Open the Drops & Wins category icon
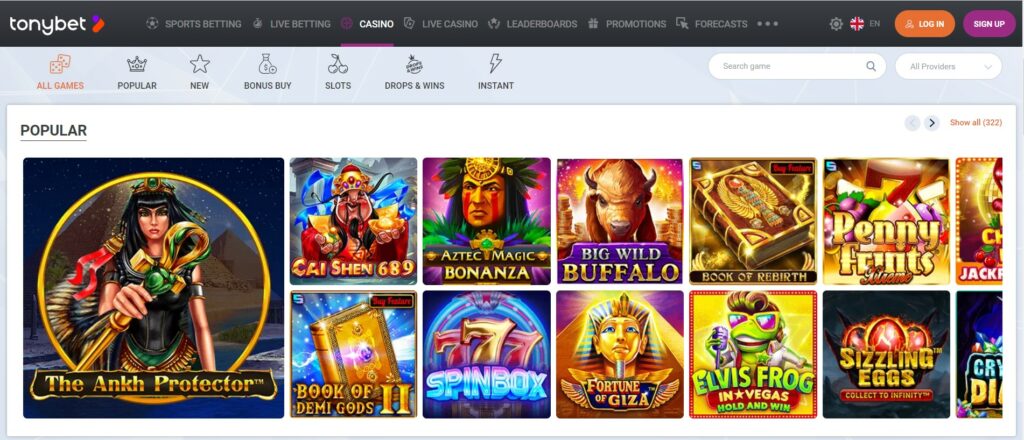1024x440 pixels. pos(414,64)
